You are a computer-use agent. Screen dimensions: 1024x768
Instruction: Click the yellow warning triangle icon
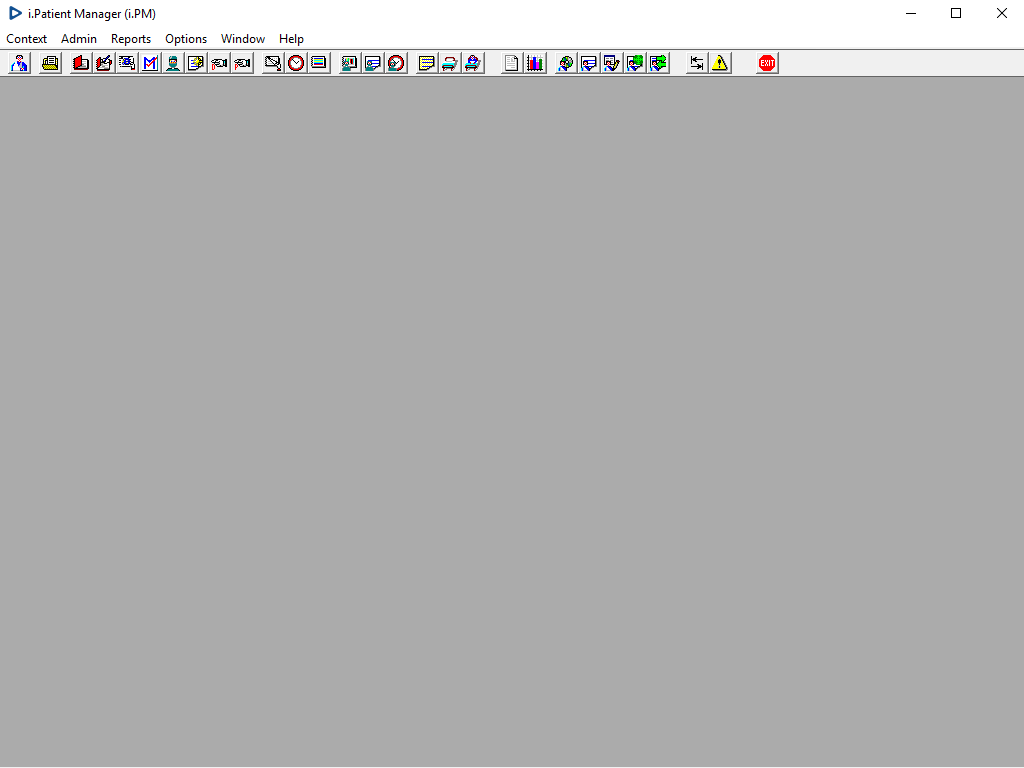pos(720,63)
